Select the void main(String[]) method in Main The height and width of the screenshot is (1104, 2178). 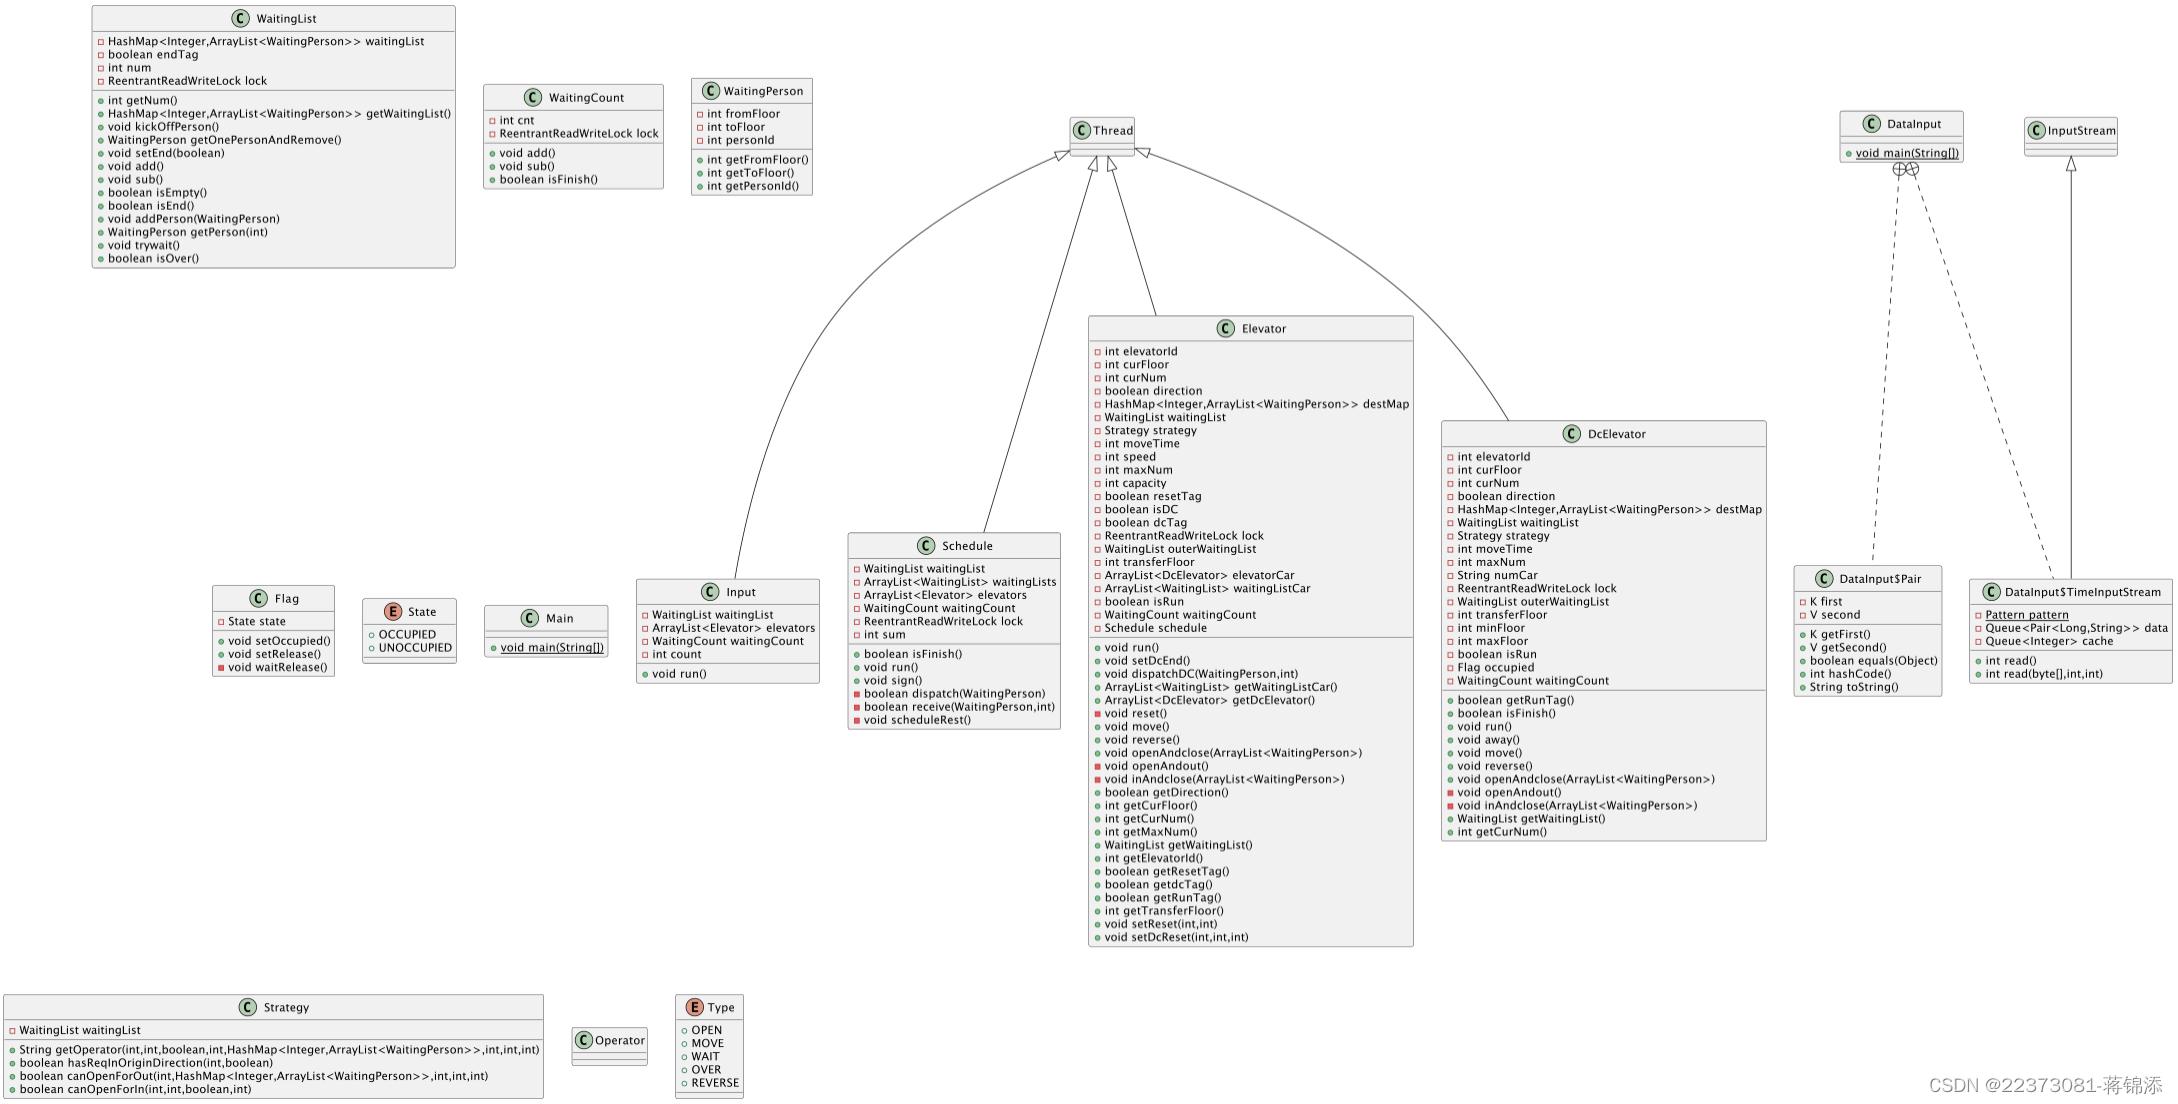(x=552, y=647)
